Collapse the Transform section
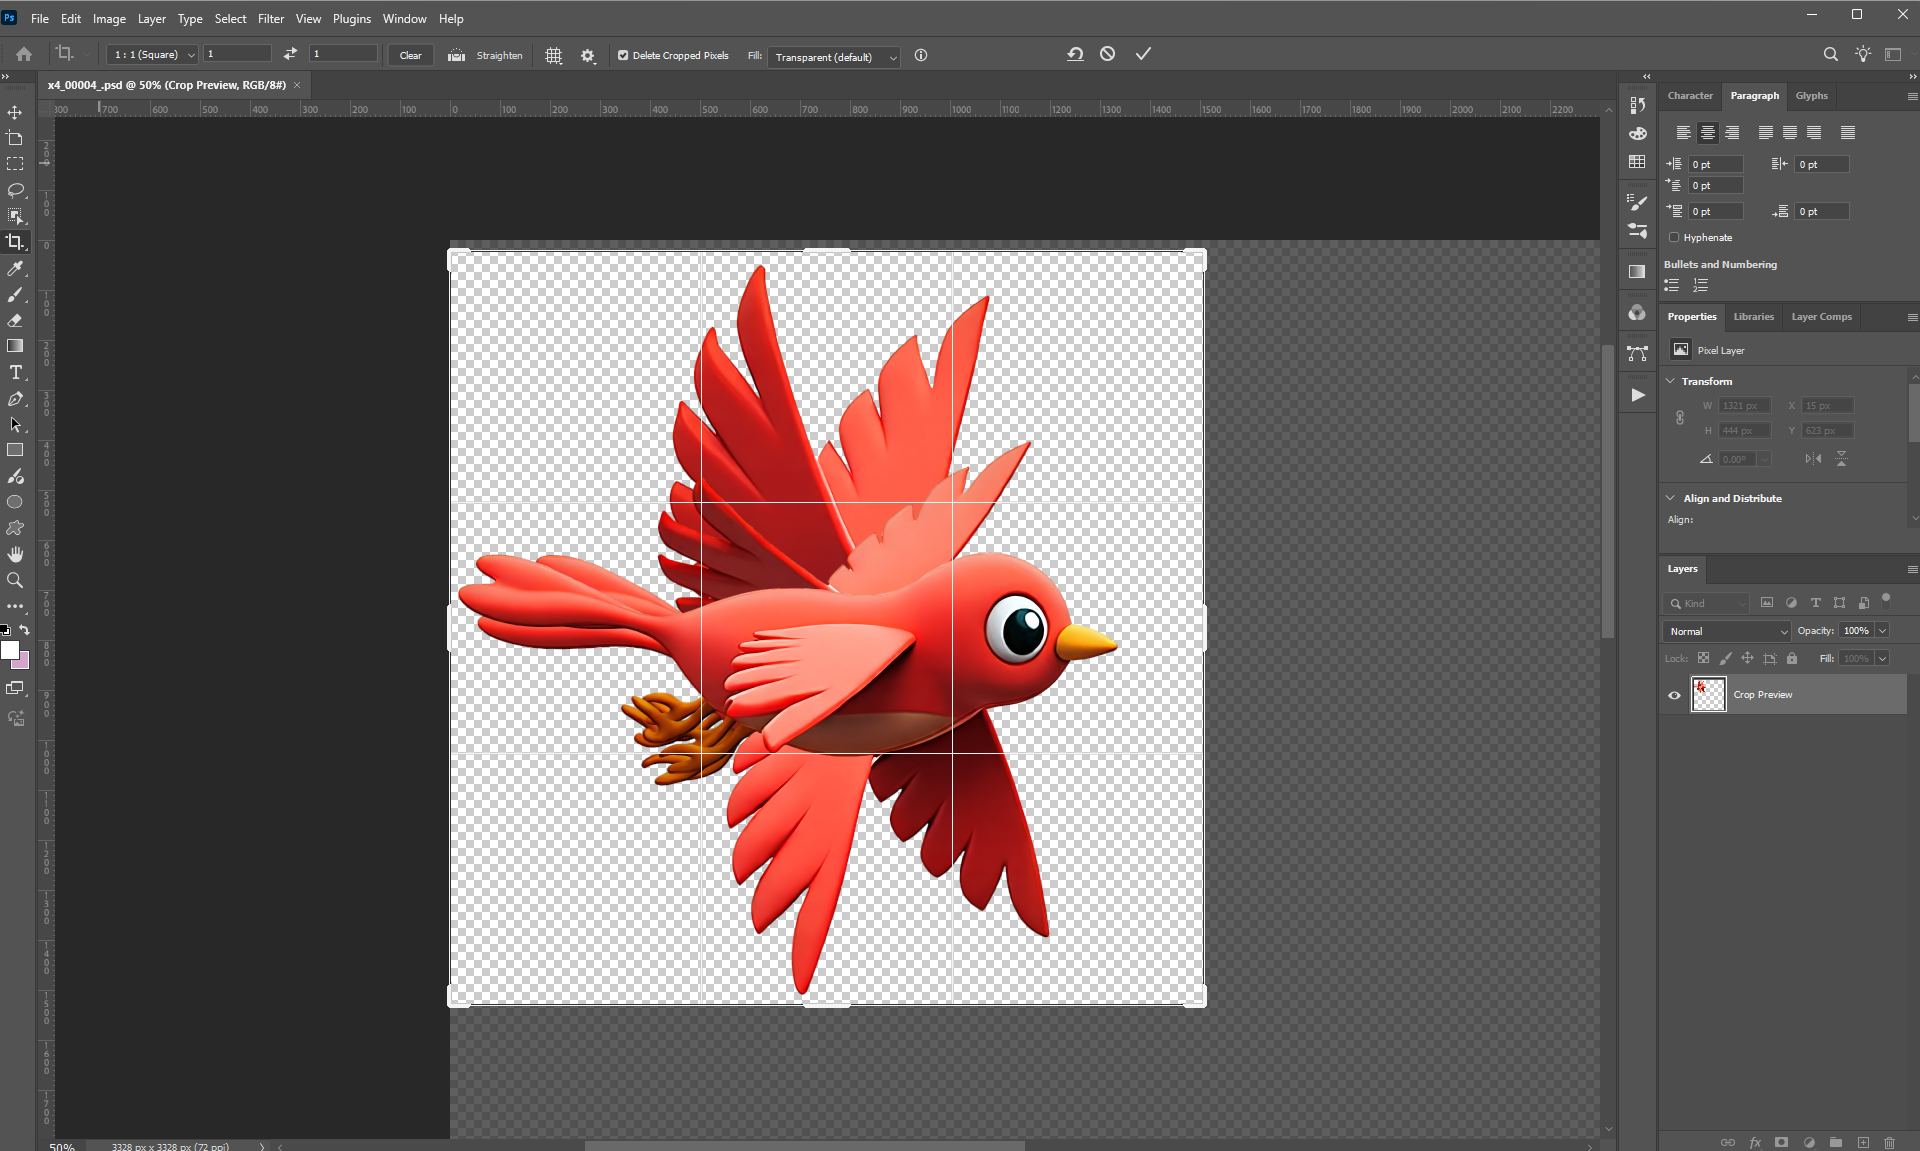Image resolution: width=1920 pixels, height=1151 pixels. pyautogui.click(x=1670, y=381)
